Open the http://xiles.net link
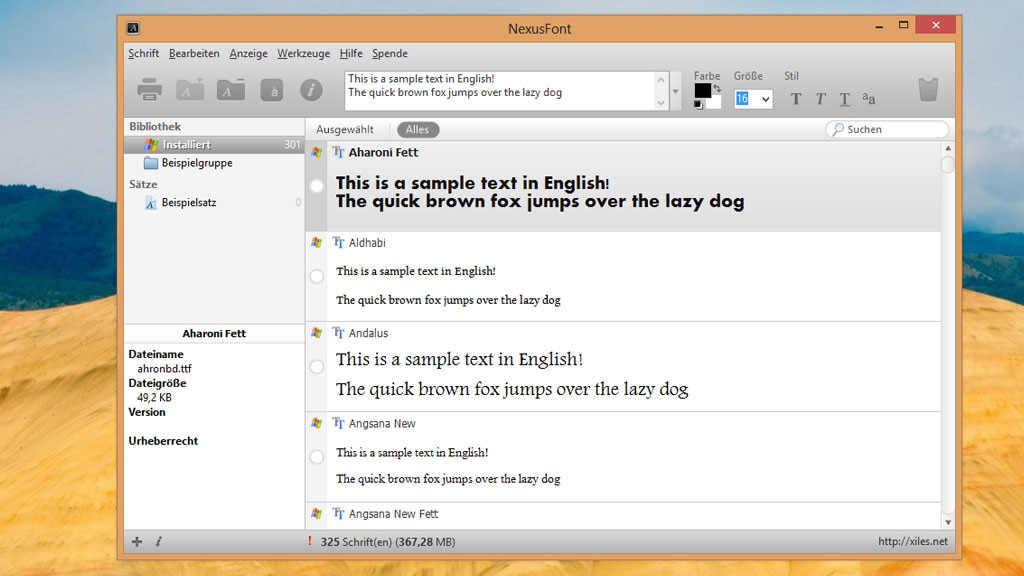 (x=912, y=541)
